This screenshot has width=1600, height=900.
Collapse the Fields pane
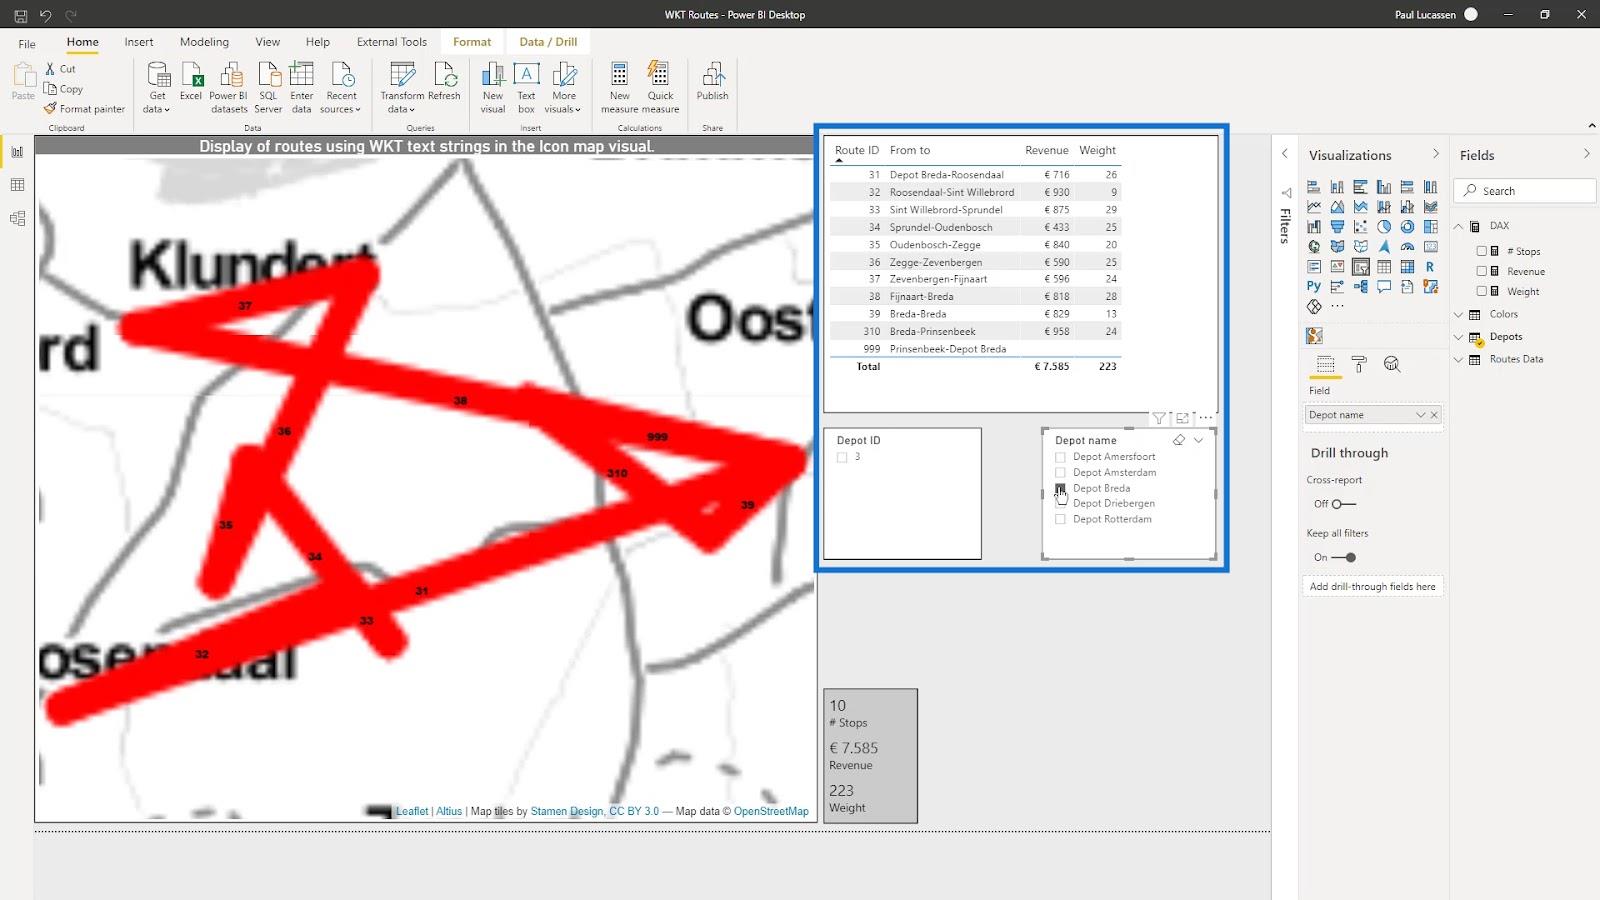coord(1586,154)
